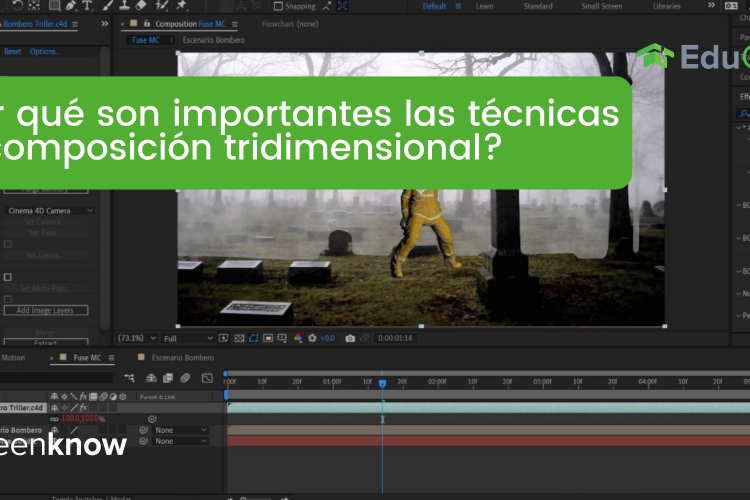The height and width of the screenshot is (500, 750).
Task: Open the Cinema 4D Camera dropdown
Action: pos(49,211)
